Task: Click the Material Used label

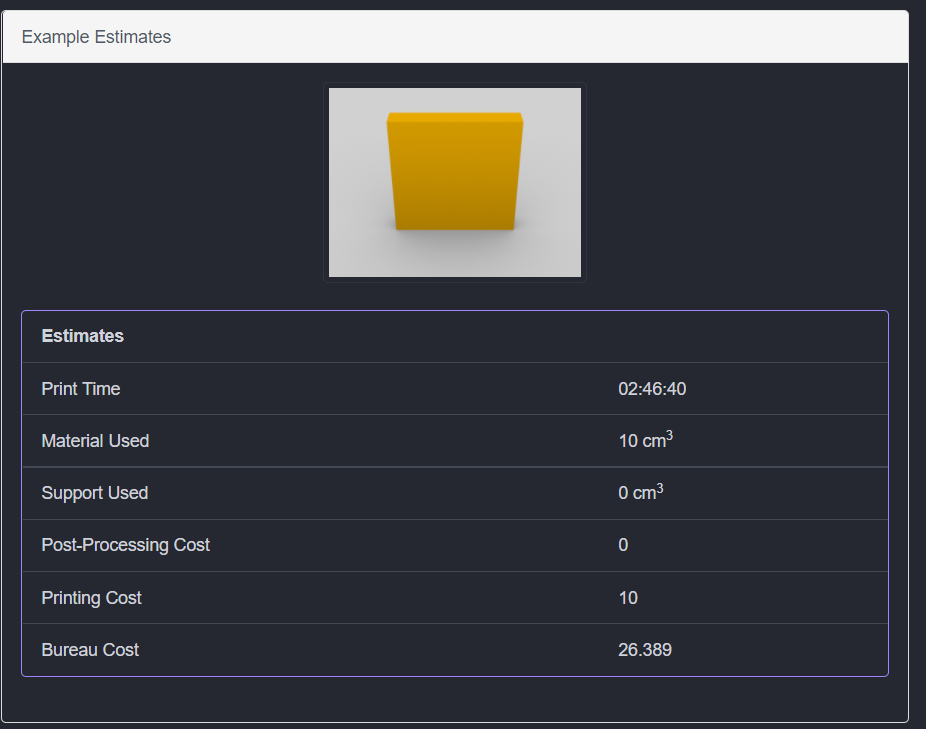Action: pyautogui.click(x=95, y=441)
